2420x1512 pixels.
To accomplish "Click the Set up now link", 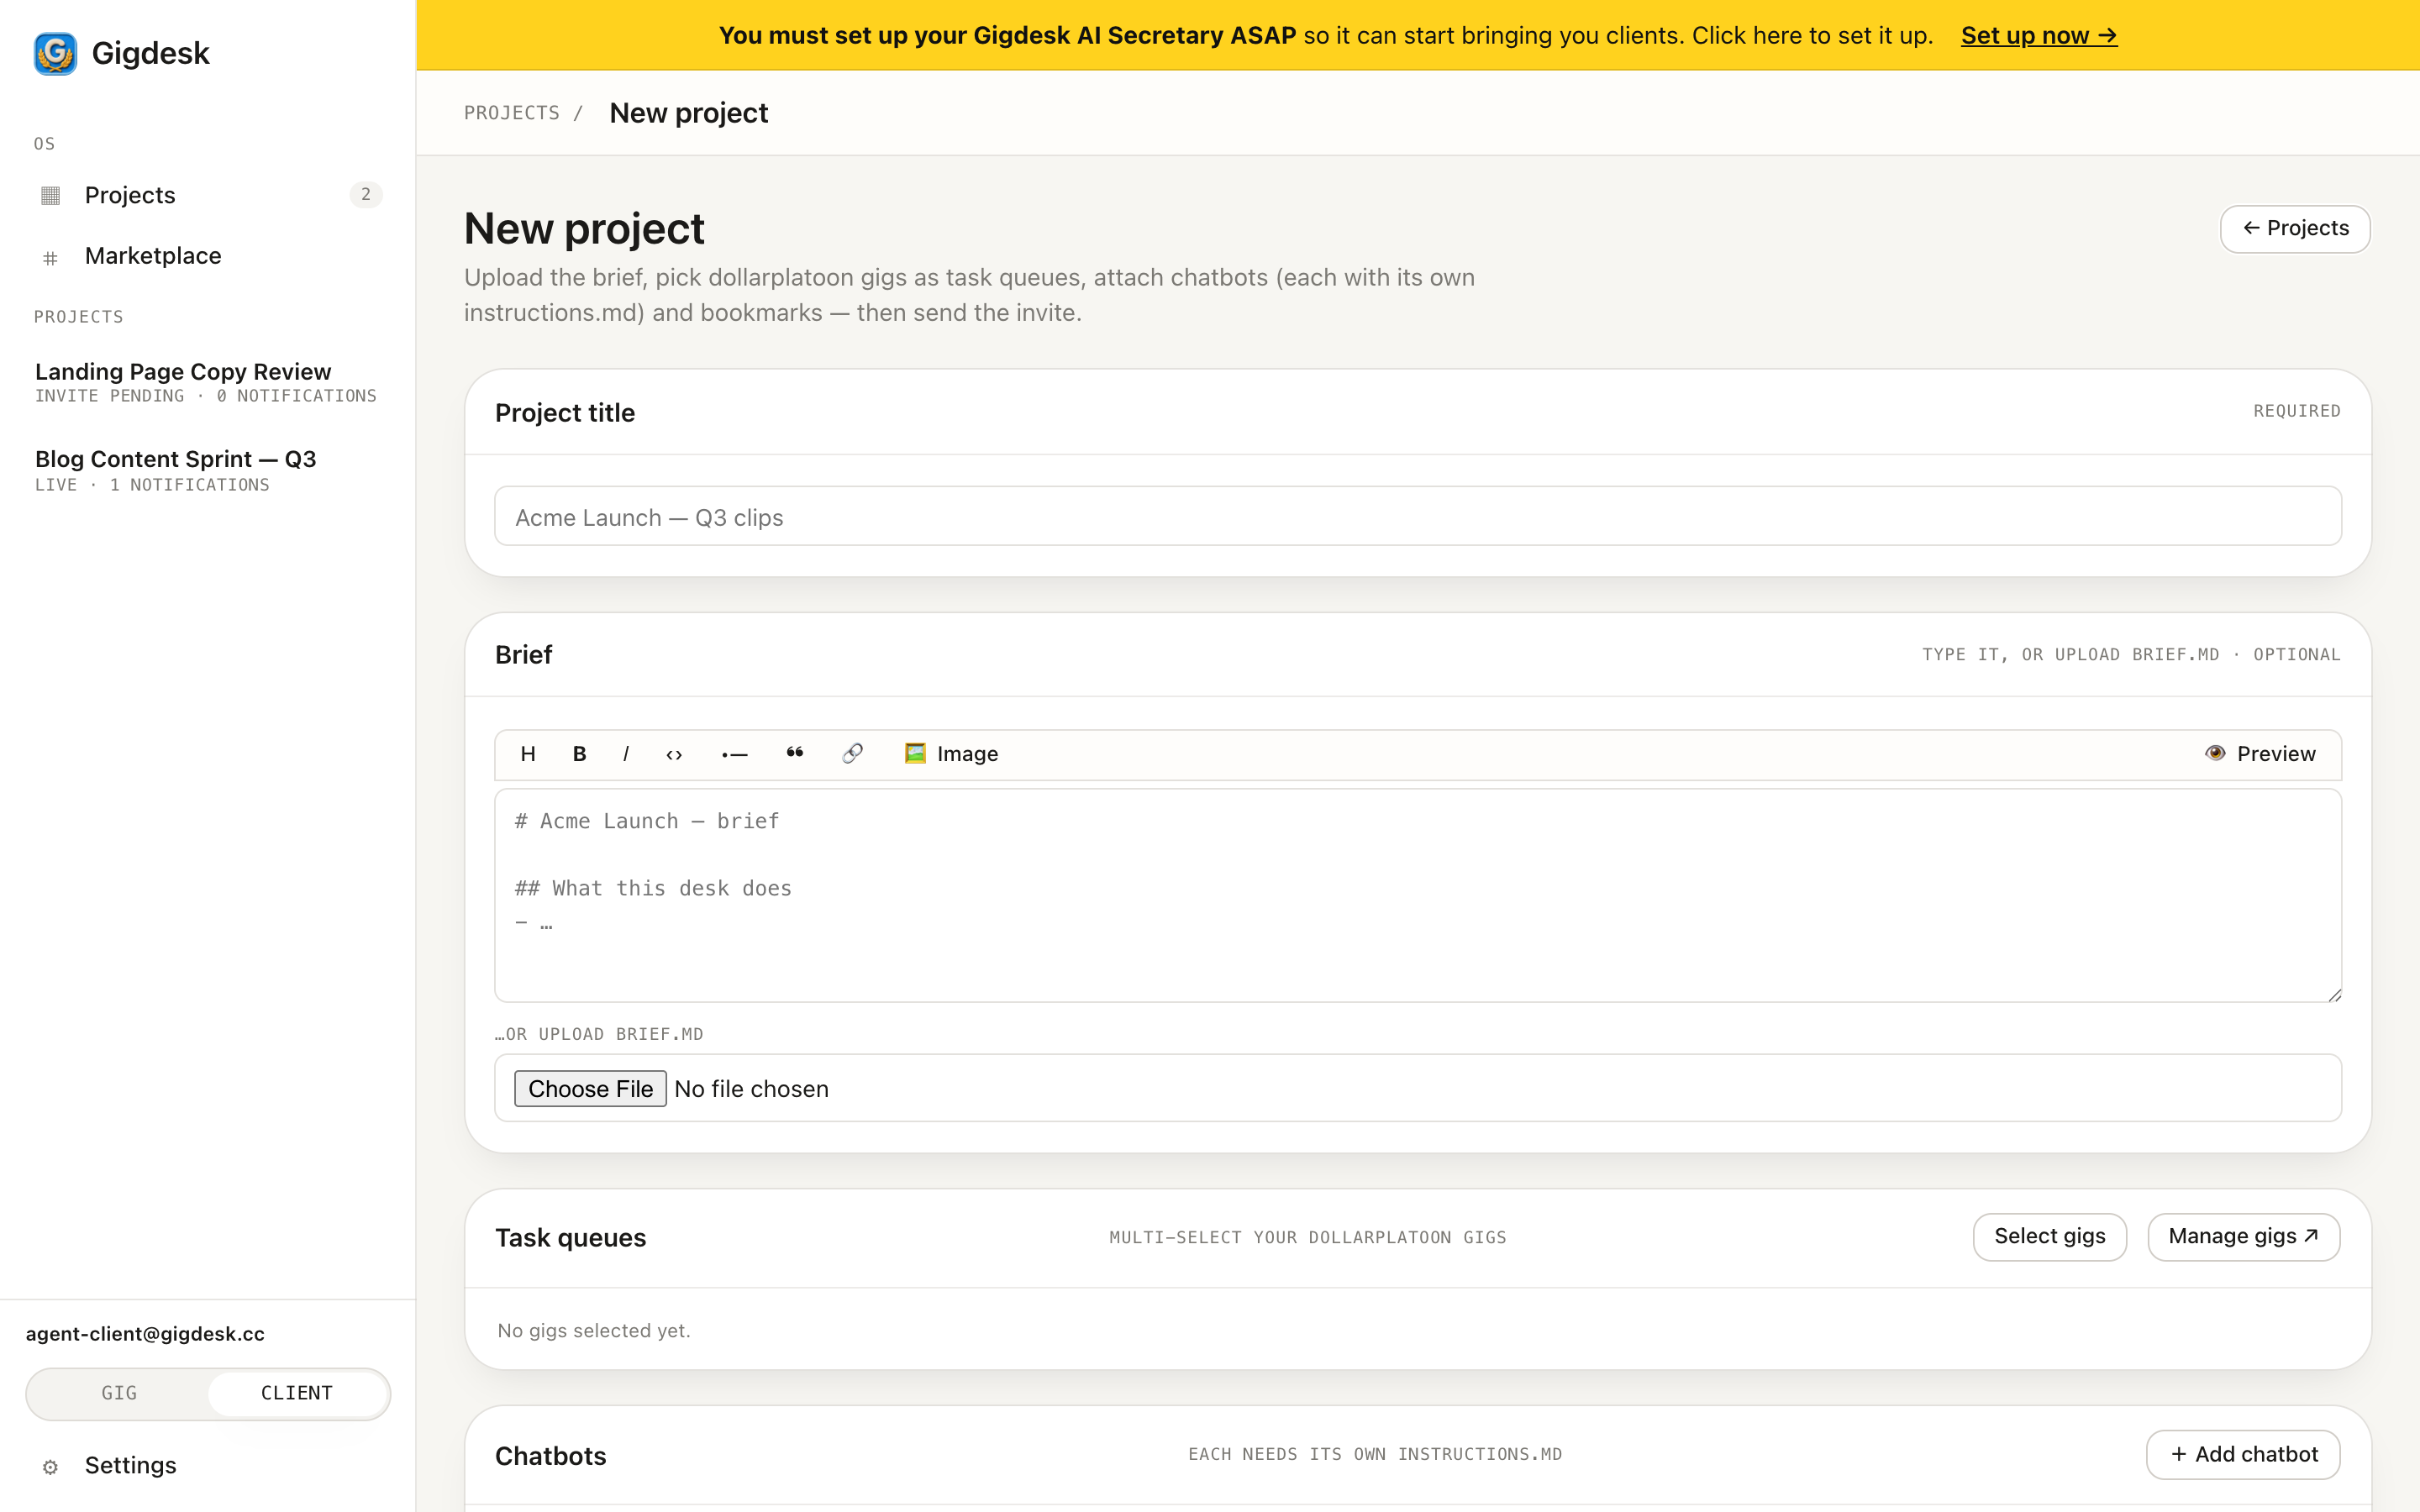I will tap(2039, 35).
